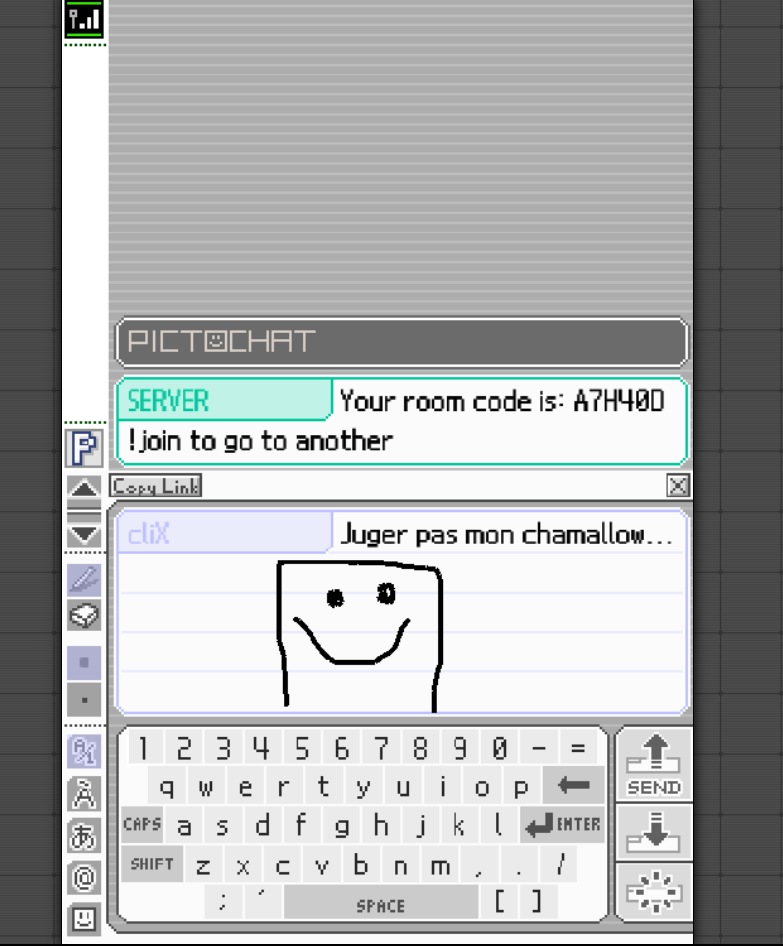
Task: Tap the b key
Action: pos(361,864)
